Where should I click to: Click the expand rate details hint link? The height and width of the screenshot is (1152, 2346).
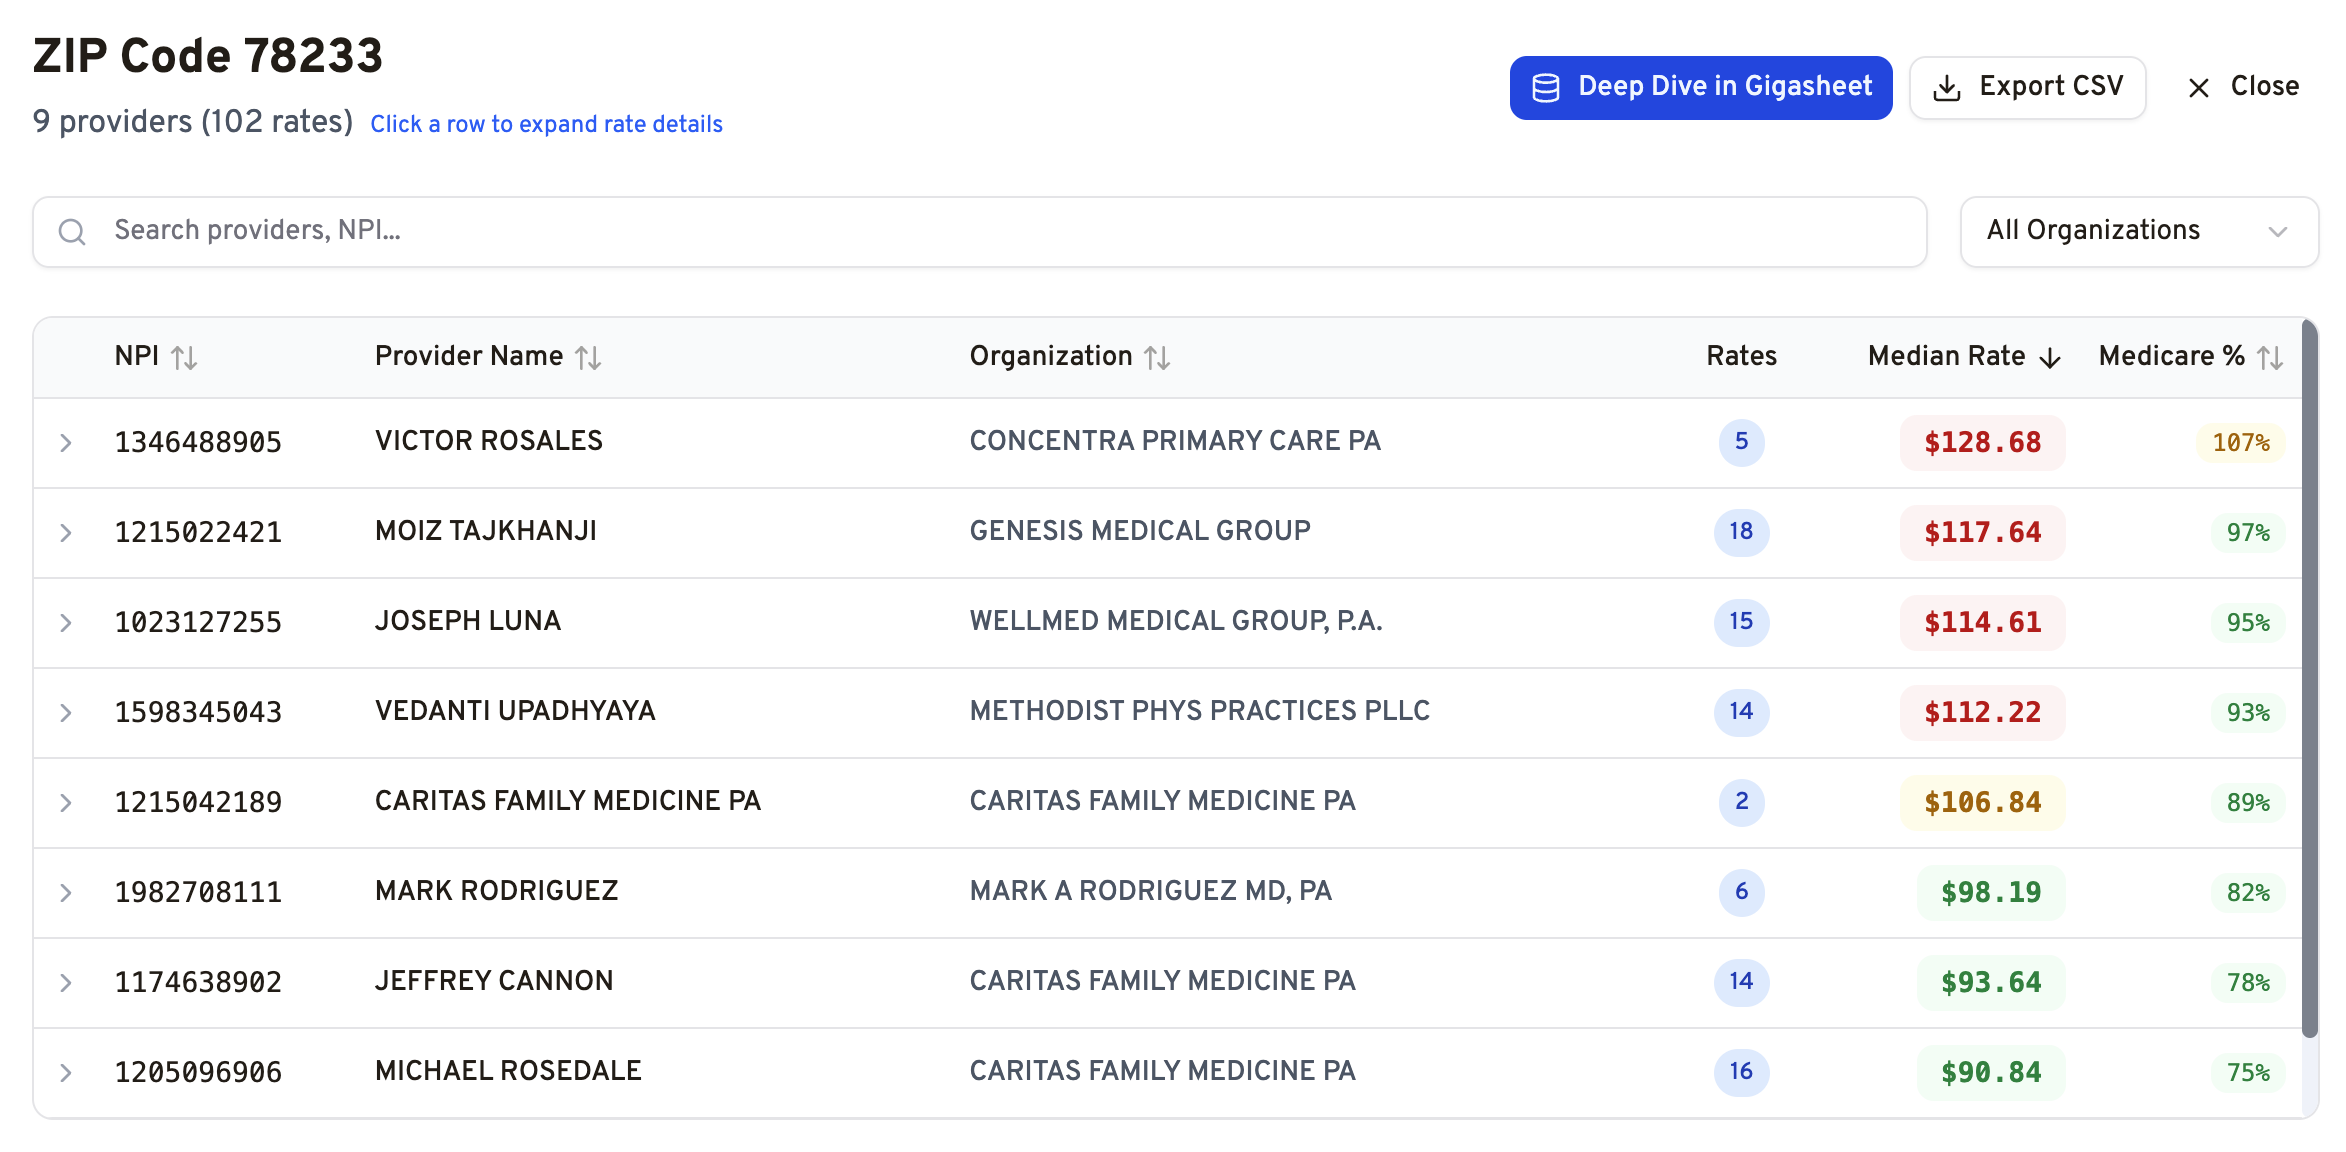[546, 124]
